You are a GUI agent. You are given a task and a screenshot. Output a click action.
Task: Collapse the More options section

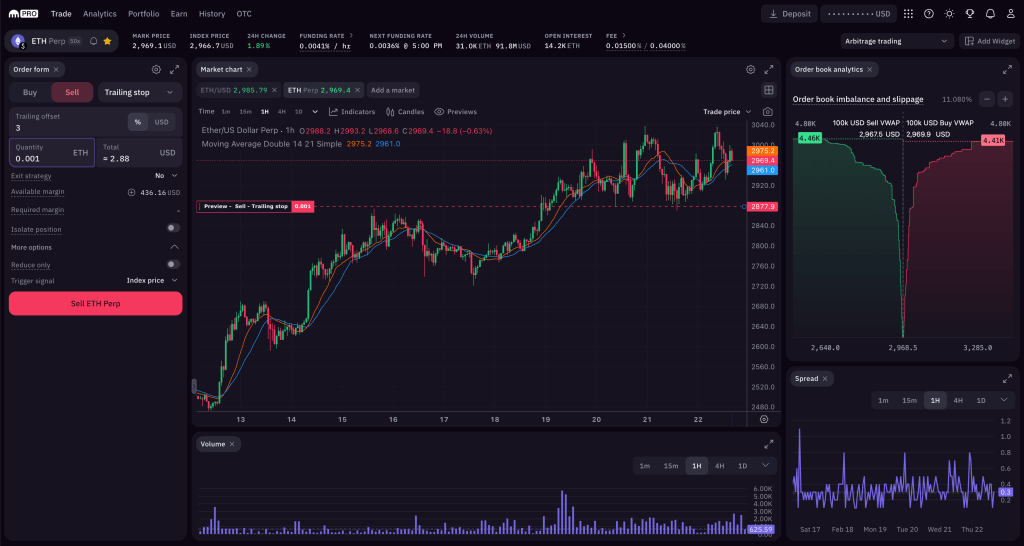(174, 247)
